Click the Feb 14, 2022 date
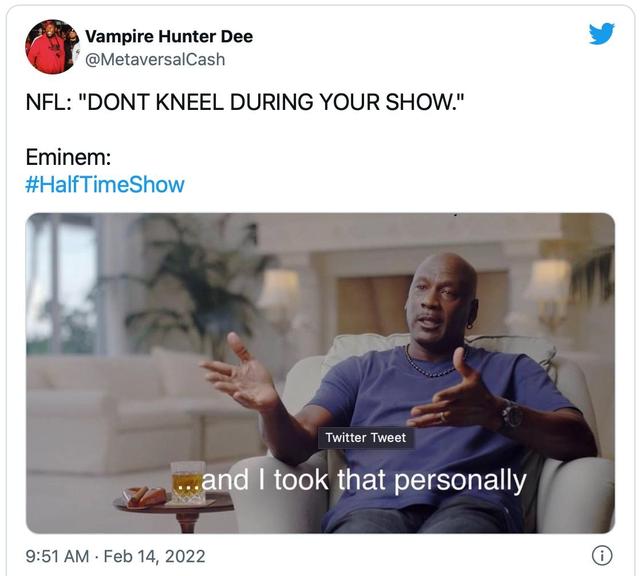Screen dimensions: 640x576 click(x=154, y=556)
